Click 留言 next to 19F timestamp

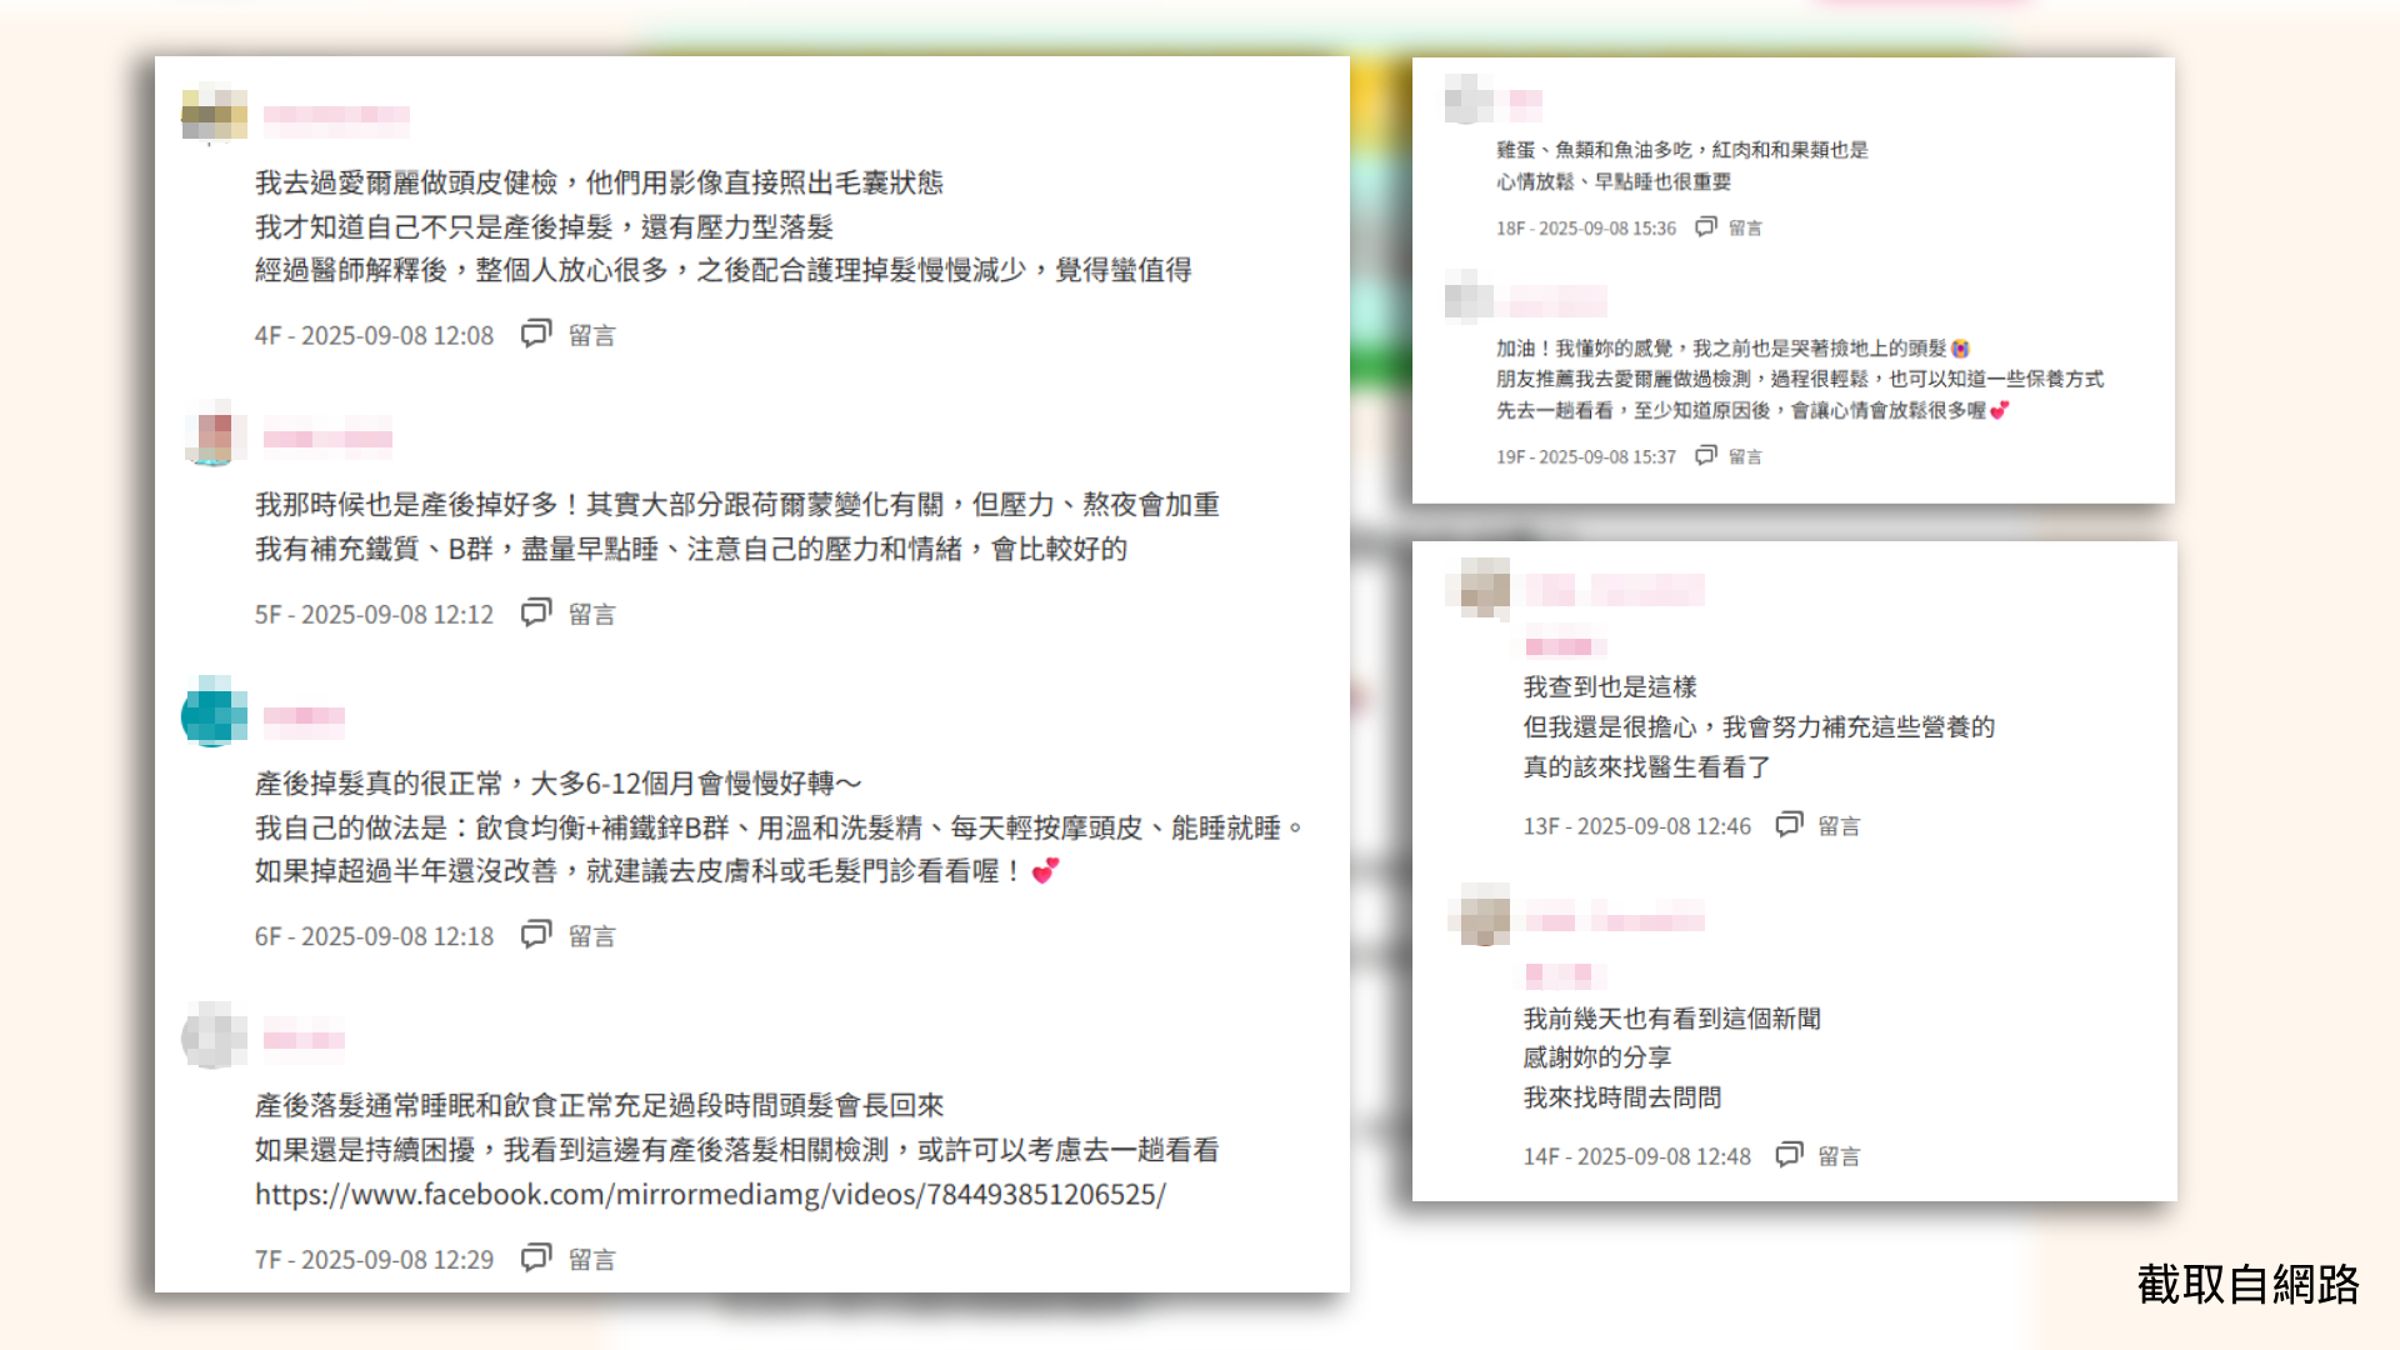pyautogui.click(x=1745, y=457)
